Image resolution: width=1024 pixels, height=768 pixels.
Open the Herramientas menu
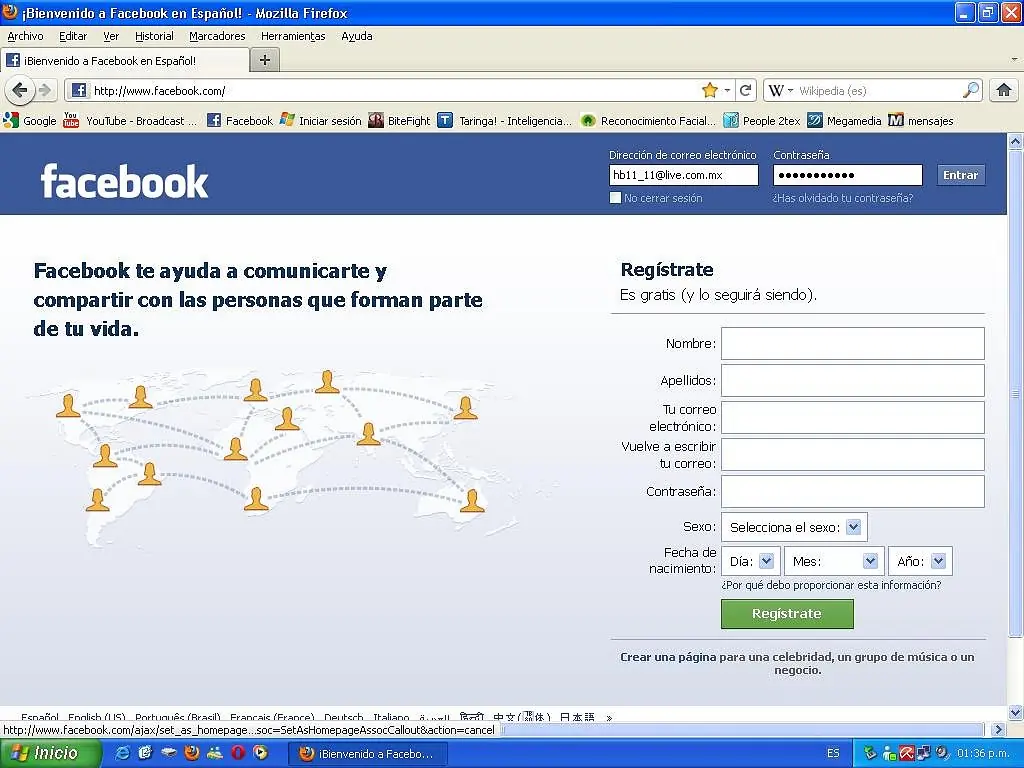[x=293, y=36]
